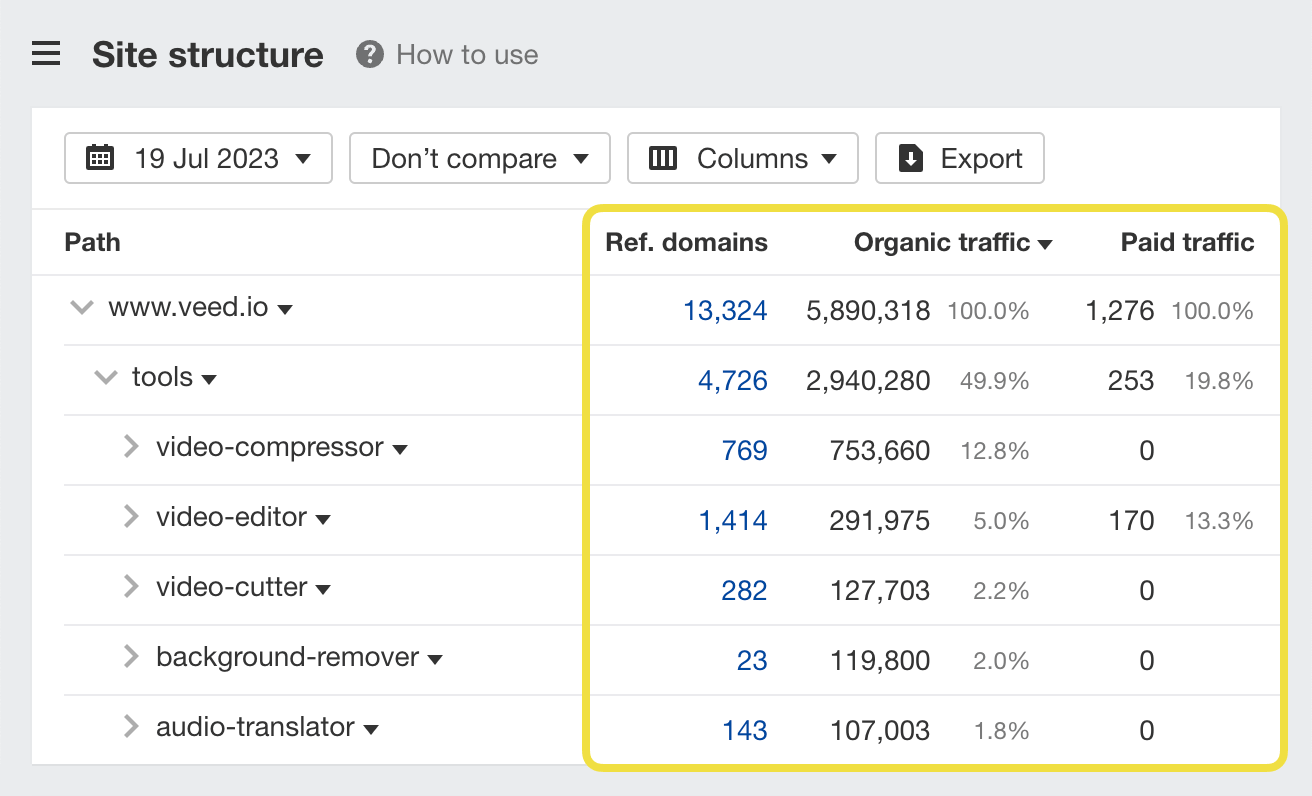Open the Columns dropdown
The height and width of the screenshot is (796, 1312).
(743, 158)
